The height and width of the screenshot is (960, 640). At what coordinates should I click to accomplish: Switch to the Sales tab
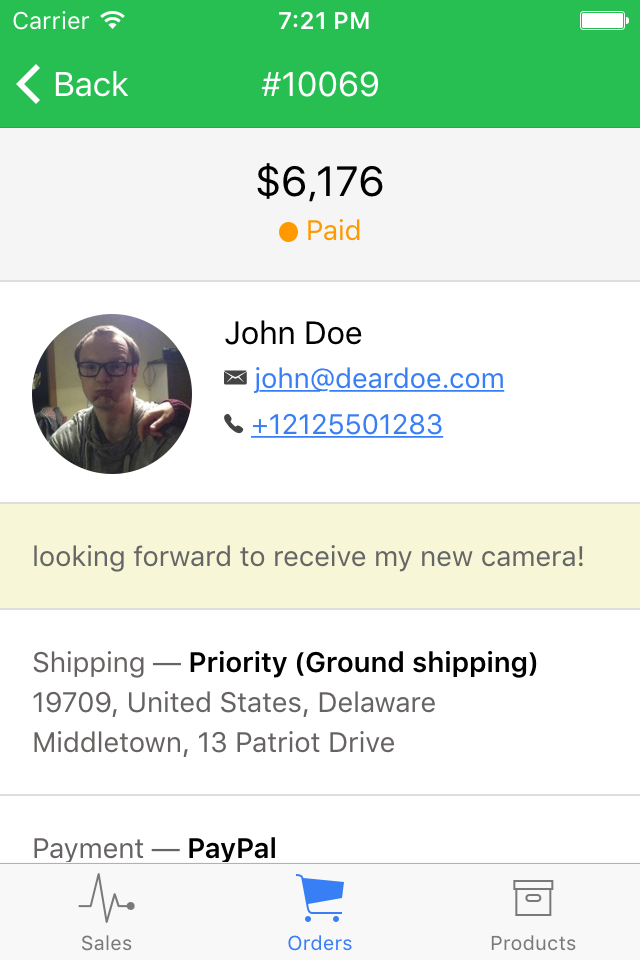click(107, 912)
